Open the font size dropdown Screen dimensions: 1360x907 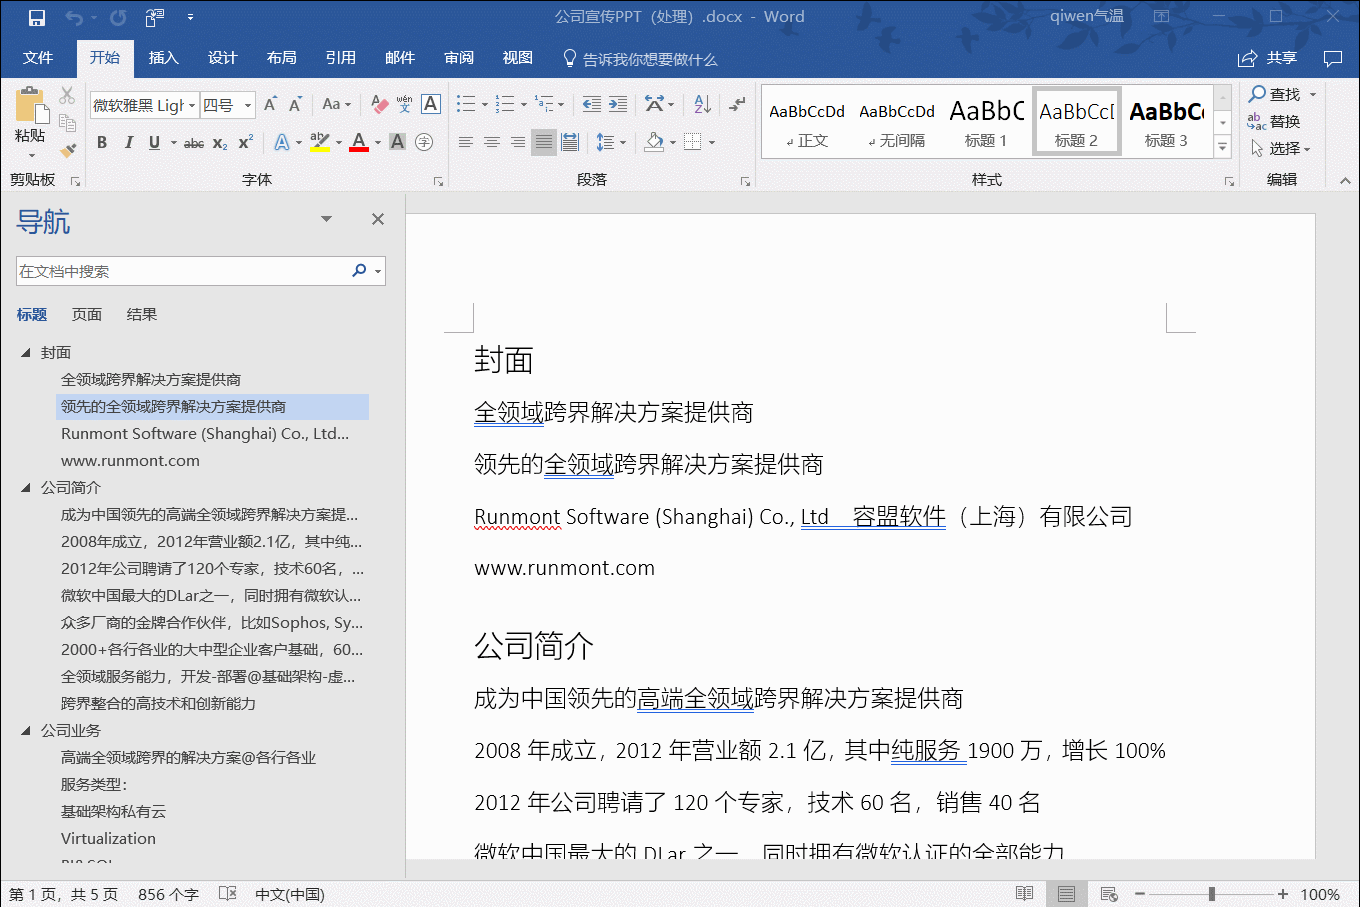247,105
